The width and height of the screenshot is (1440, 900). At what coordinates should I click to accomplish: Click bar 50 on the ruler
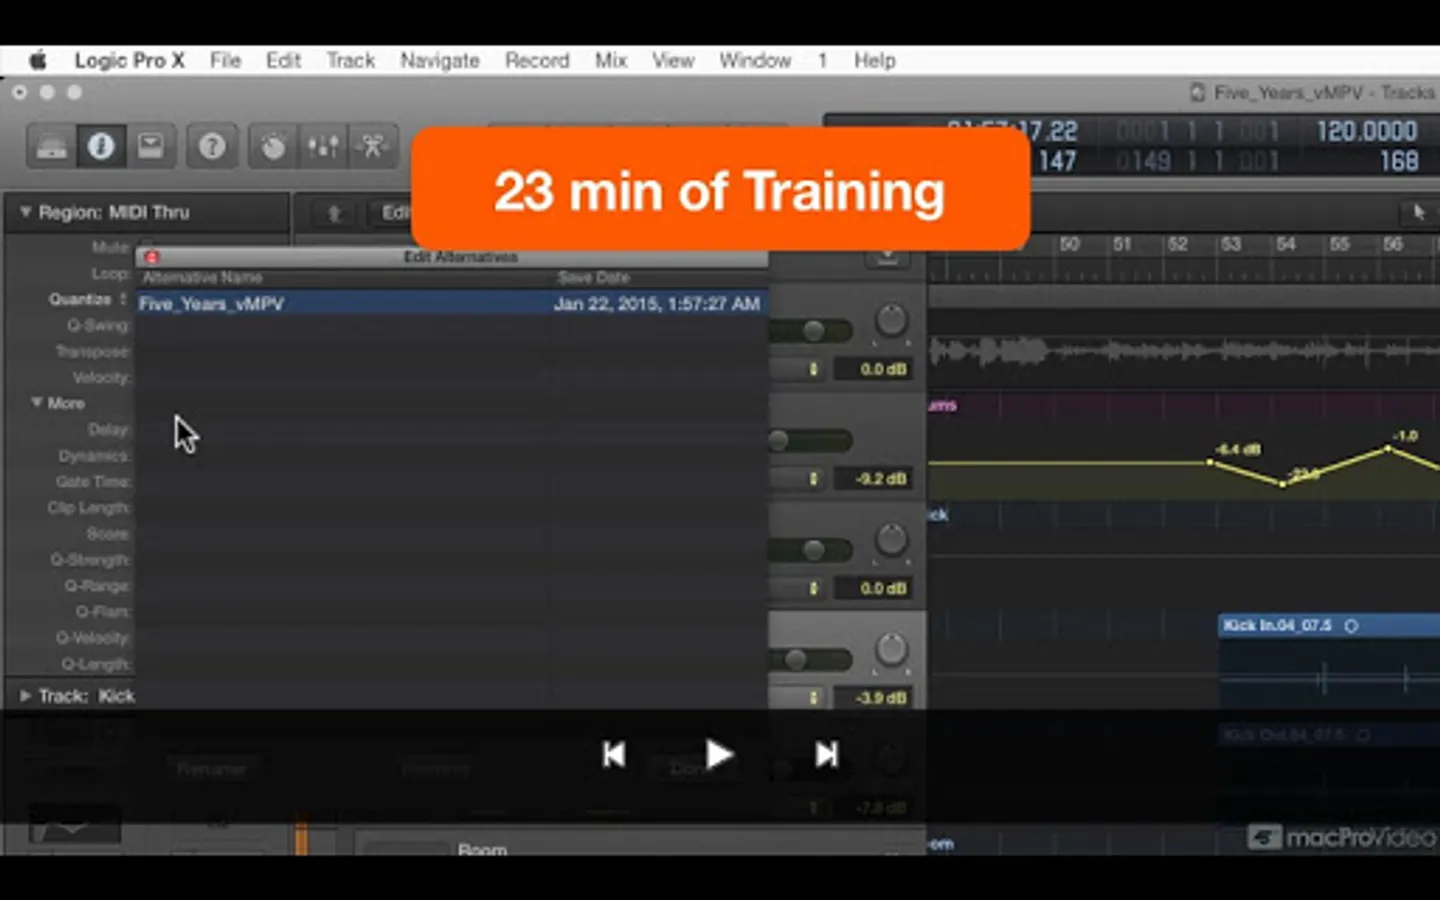(x=1069, y=245)
